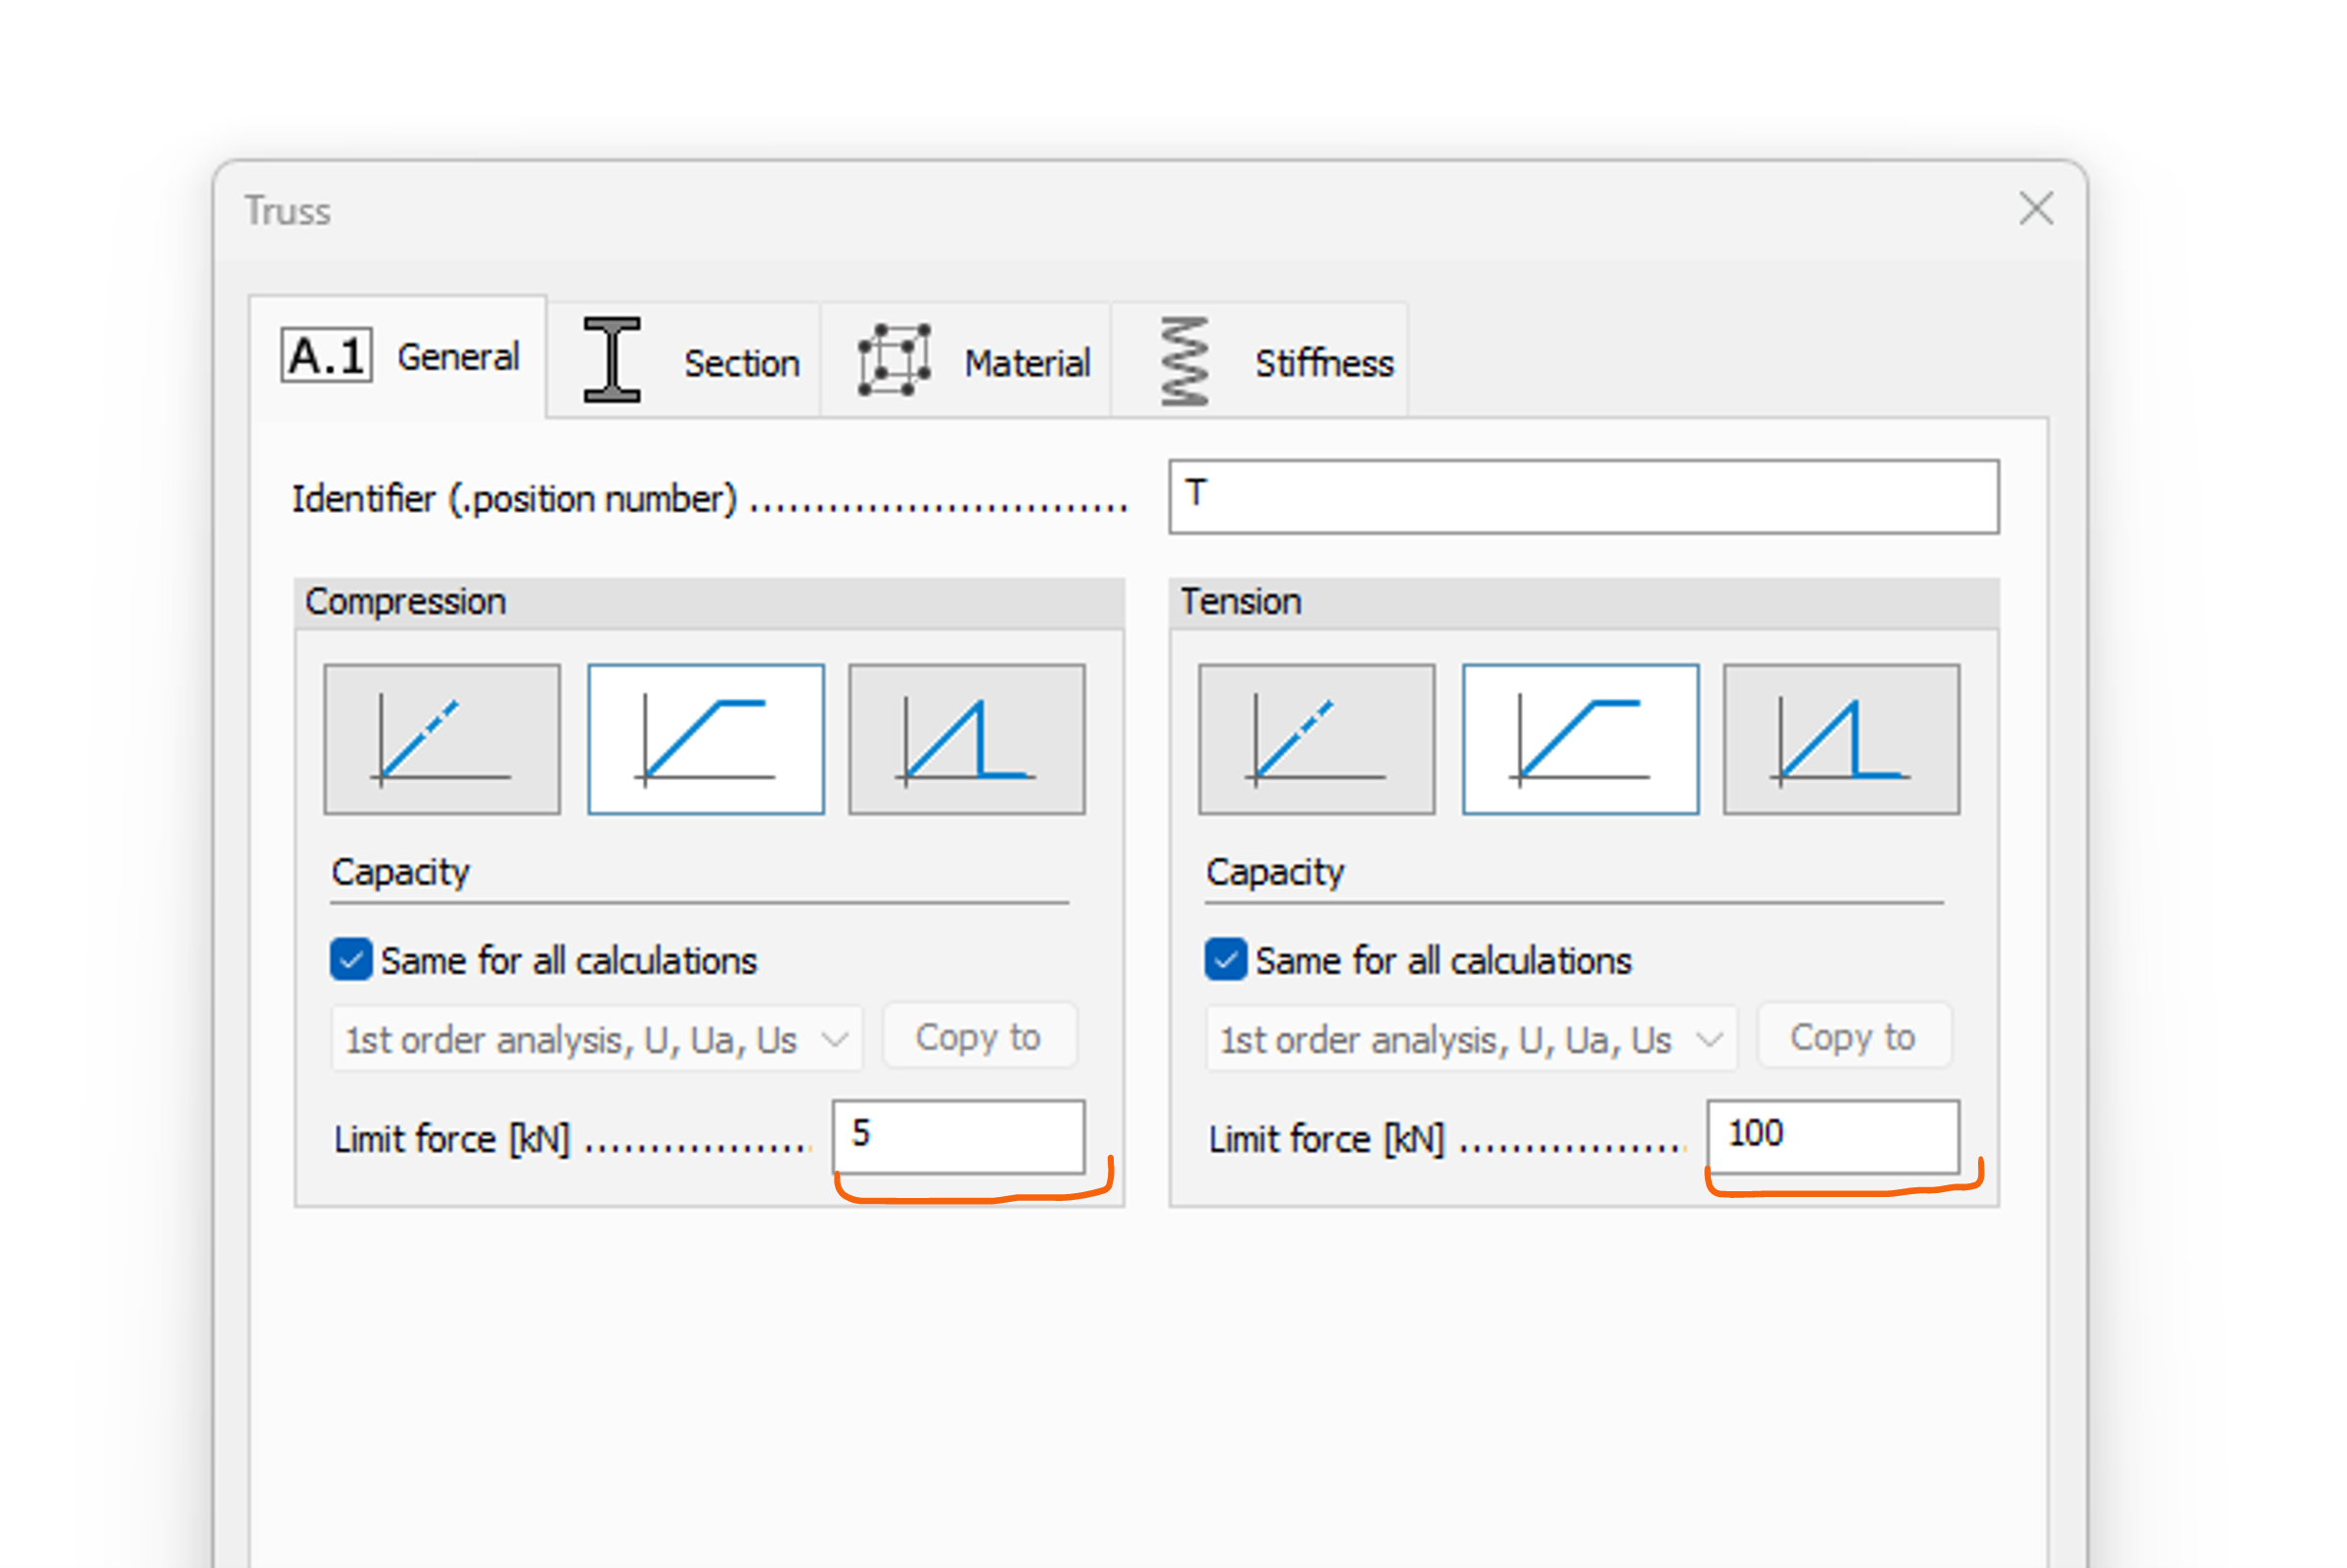Switch to the General tab
2347x1568 pixels.
coord(398,357)
